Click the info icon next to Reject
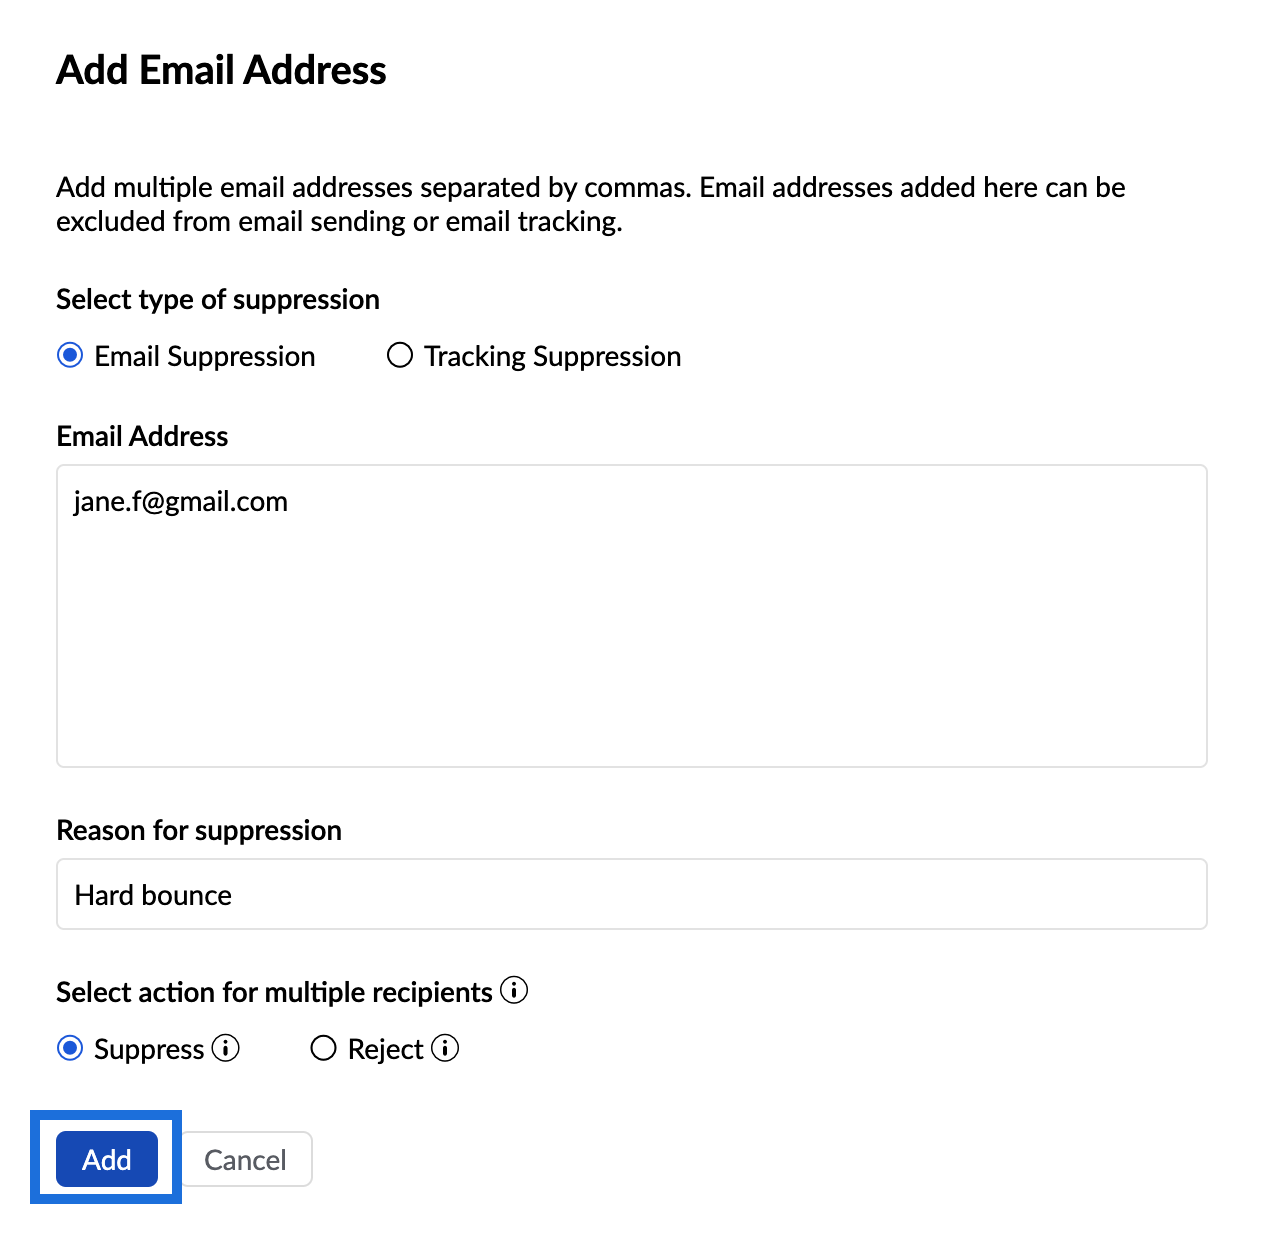This screenshot has height=1234, width=1266. click(445, 1048)
